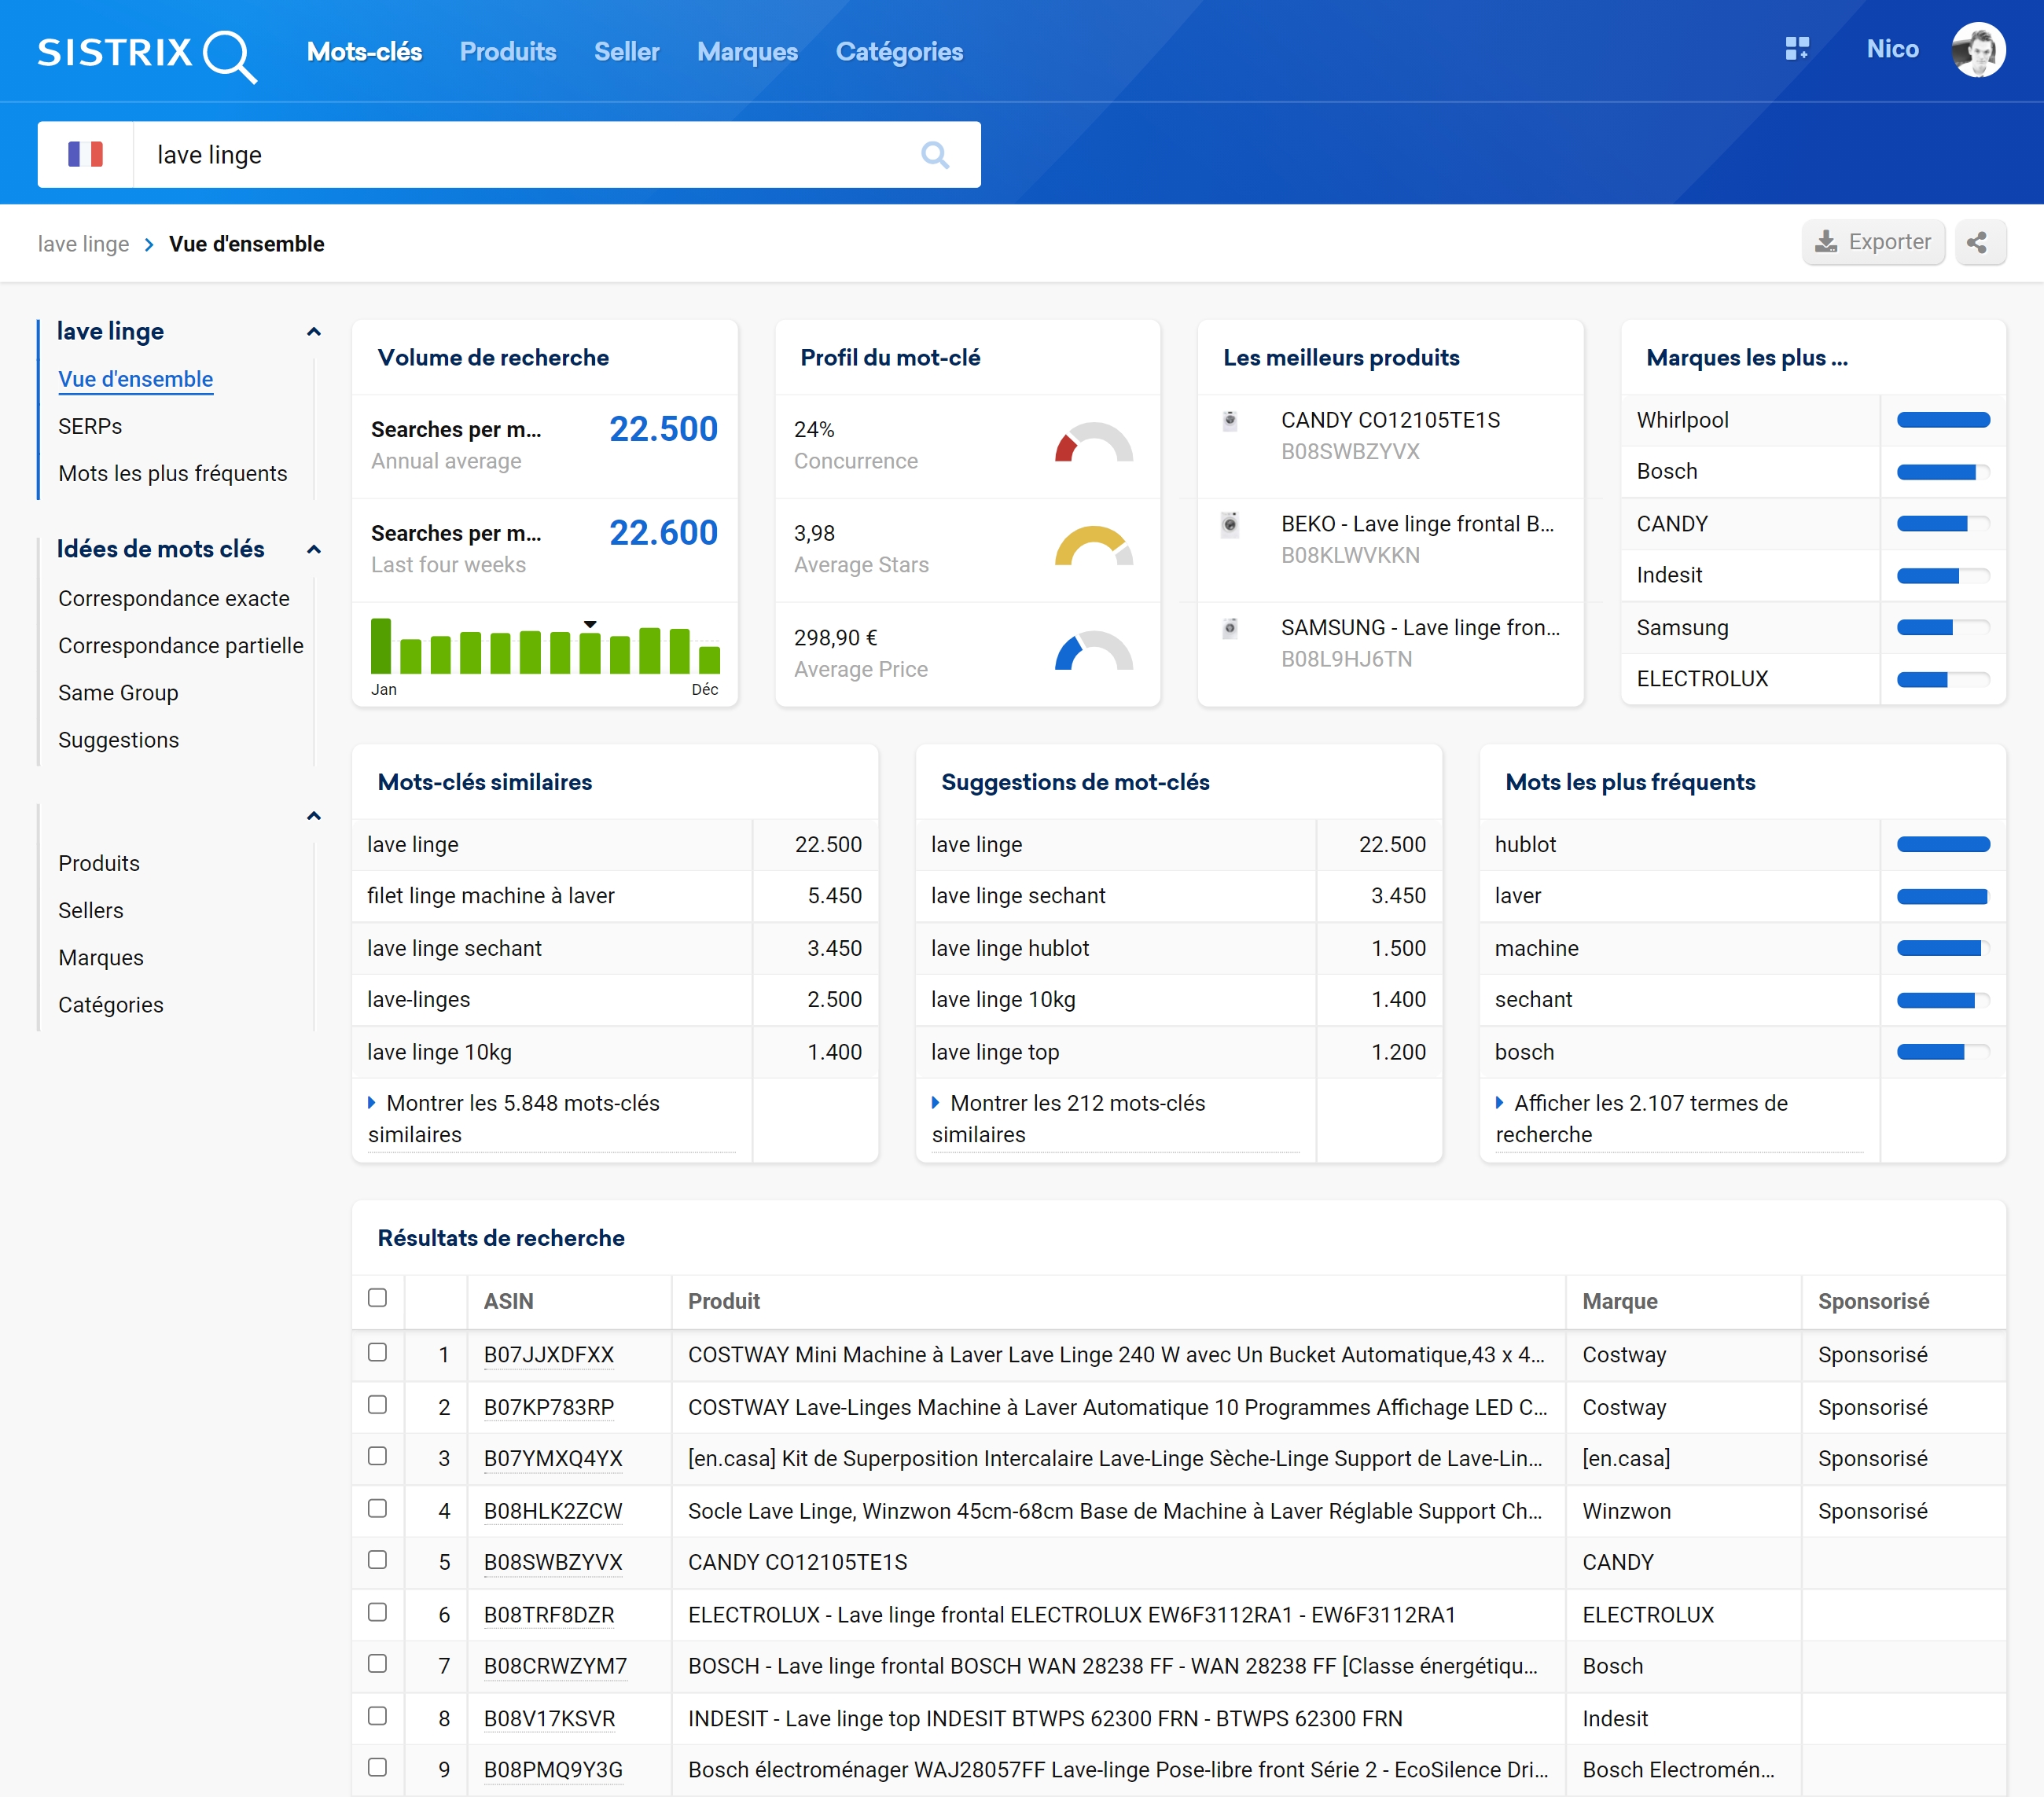Sort by the Marque column header
Image resolution: width=2044 pixels, height=1797 pixels.
(x=1620, y=1301)
